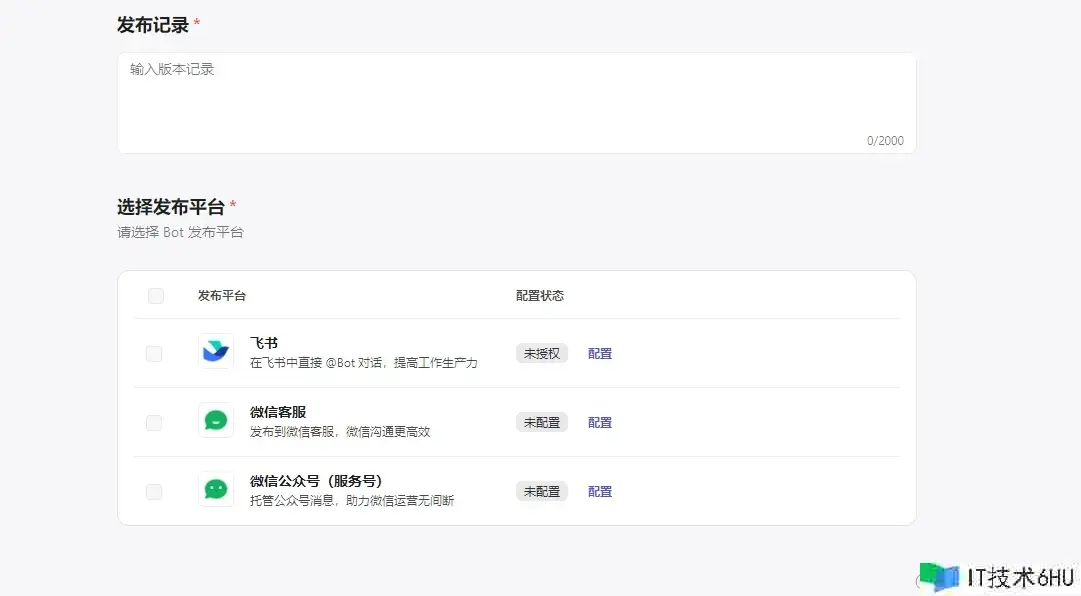Check the 飞书 platform checkbox
The height and width of the screenshot is (596, 1081).
[154, 354]
